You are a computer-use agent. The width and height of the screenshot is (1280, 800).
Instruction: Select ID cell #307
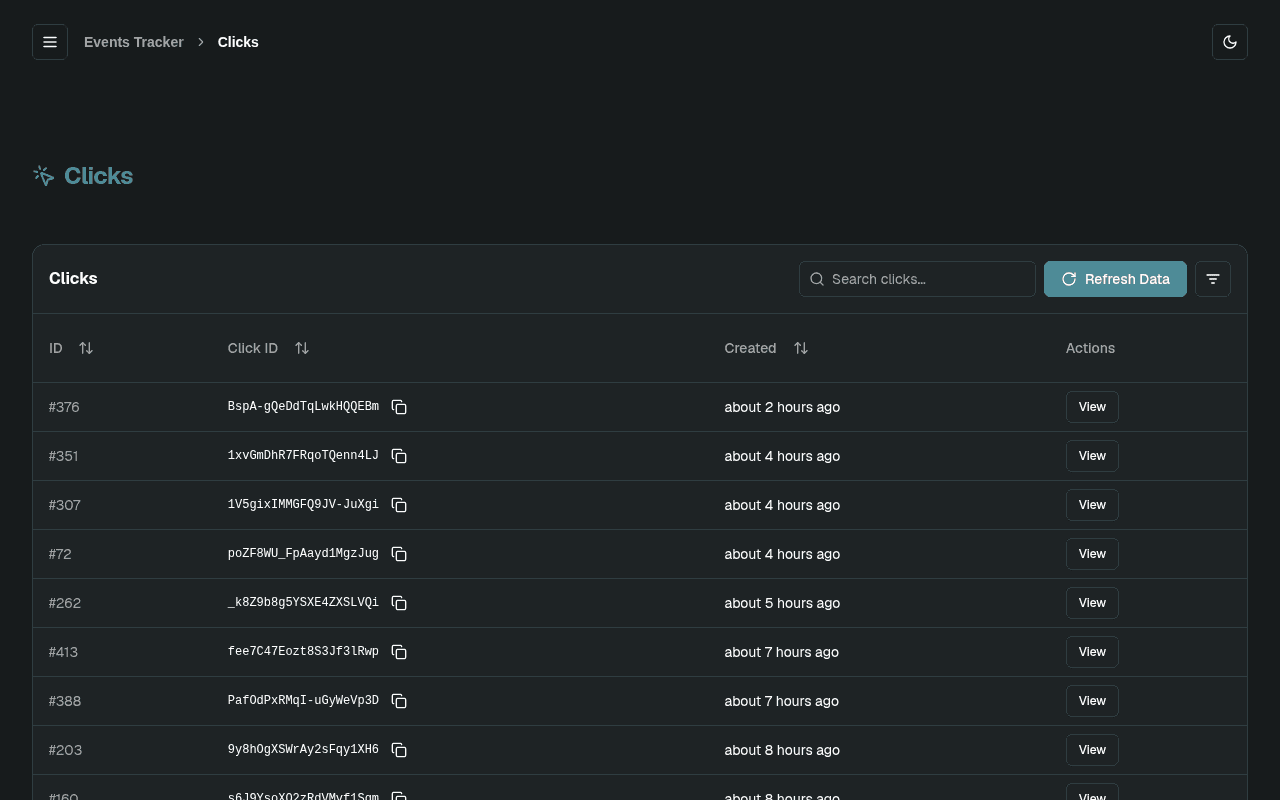pyautogui.click(x=65, y=505)
